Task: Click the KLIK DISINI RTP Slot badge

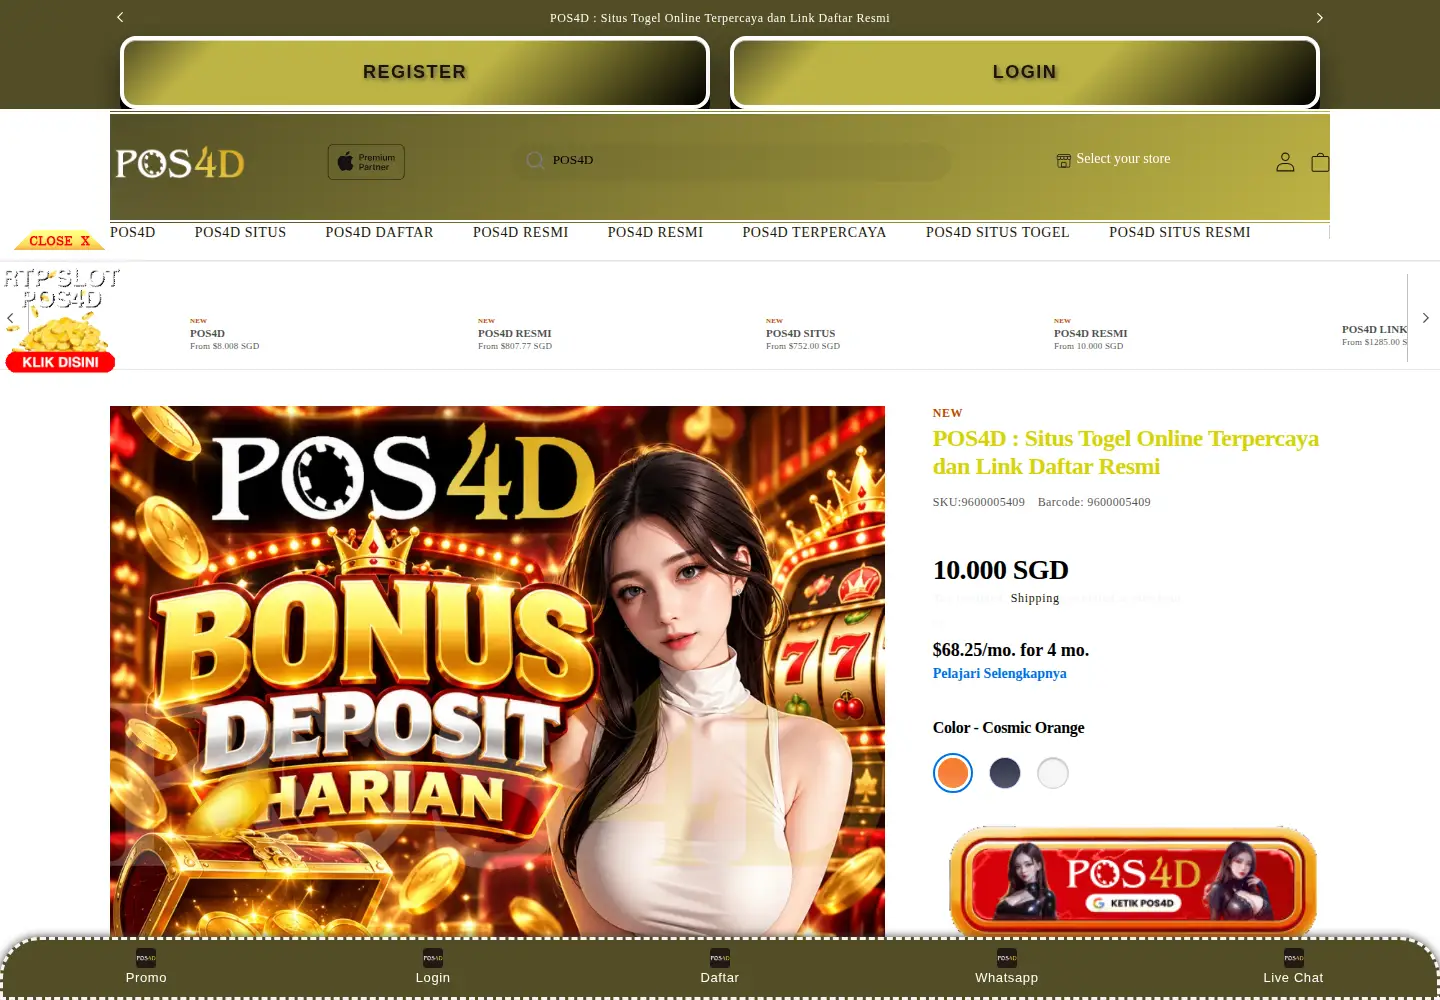Action: click(60, 362)
